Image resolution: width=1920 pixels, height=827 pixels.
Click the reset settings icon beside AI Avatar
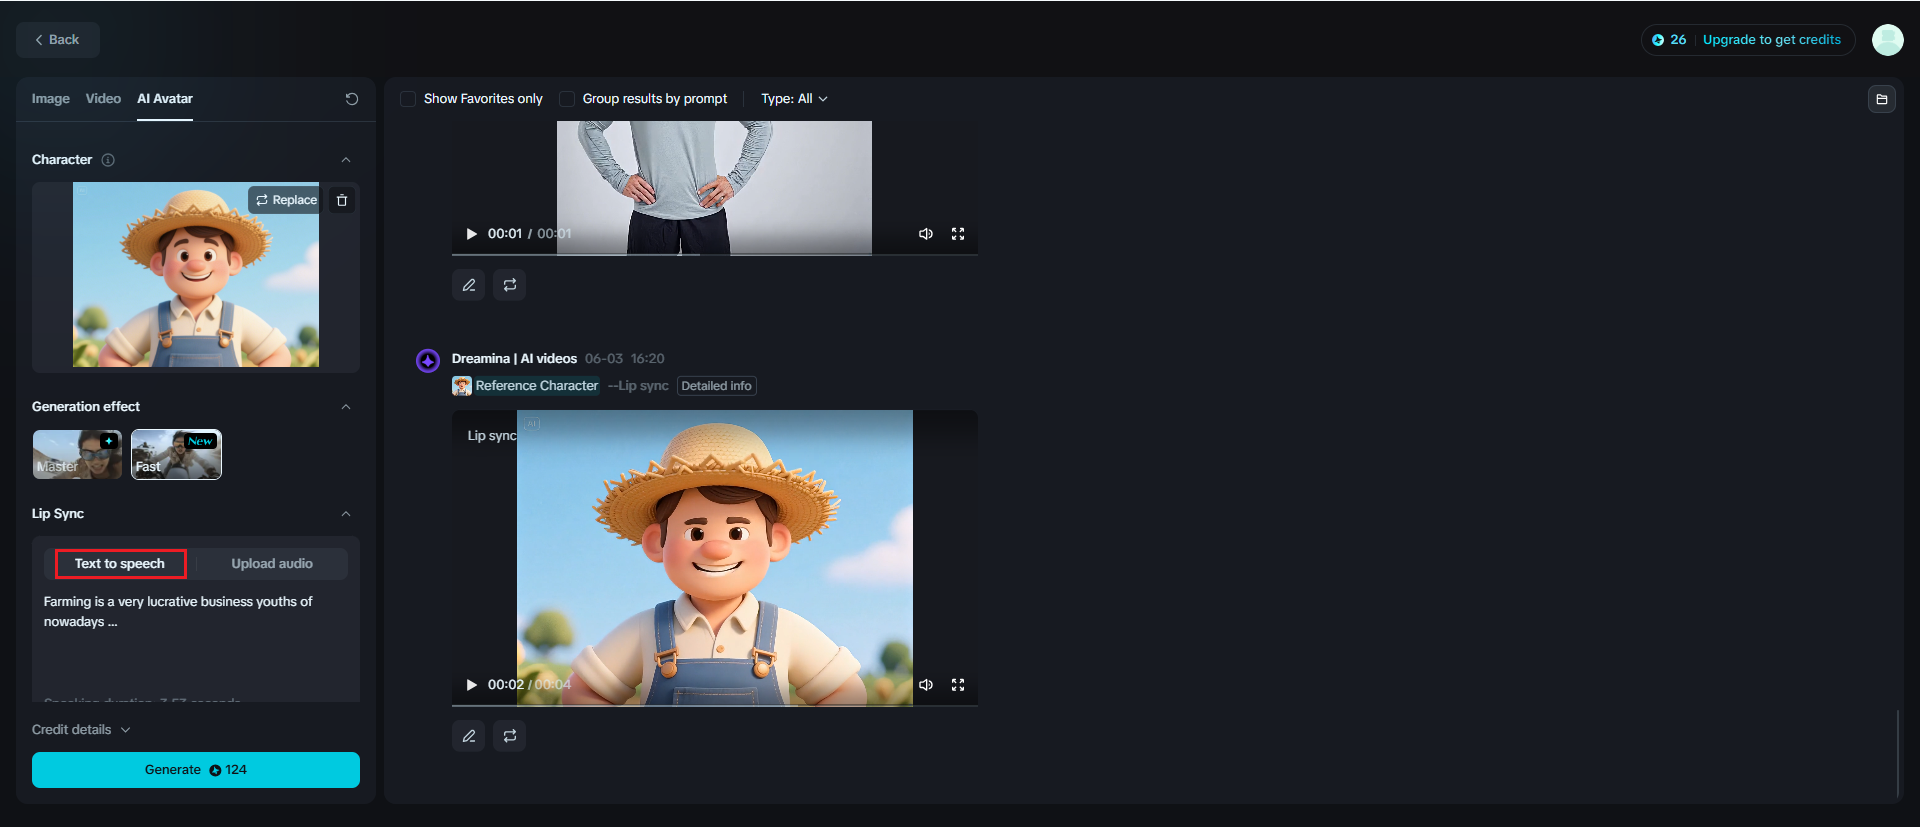[352, 99]
